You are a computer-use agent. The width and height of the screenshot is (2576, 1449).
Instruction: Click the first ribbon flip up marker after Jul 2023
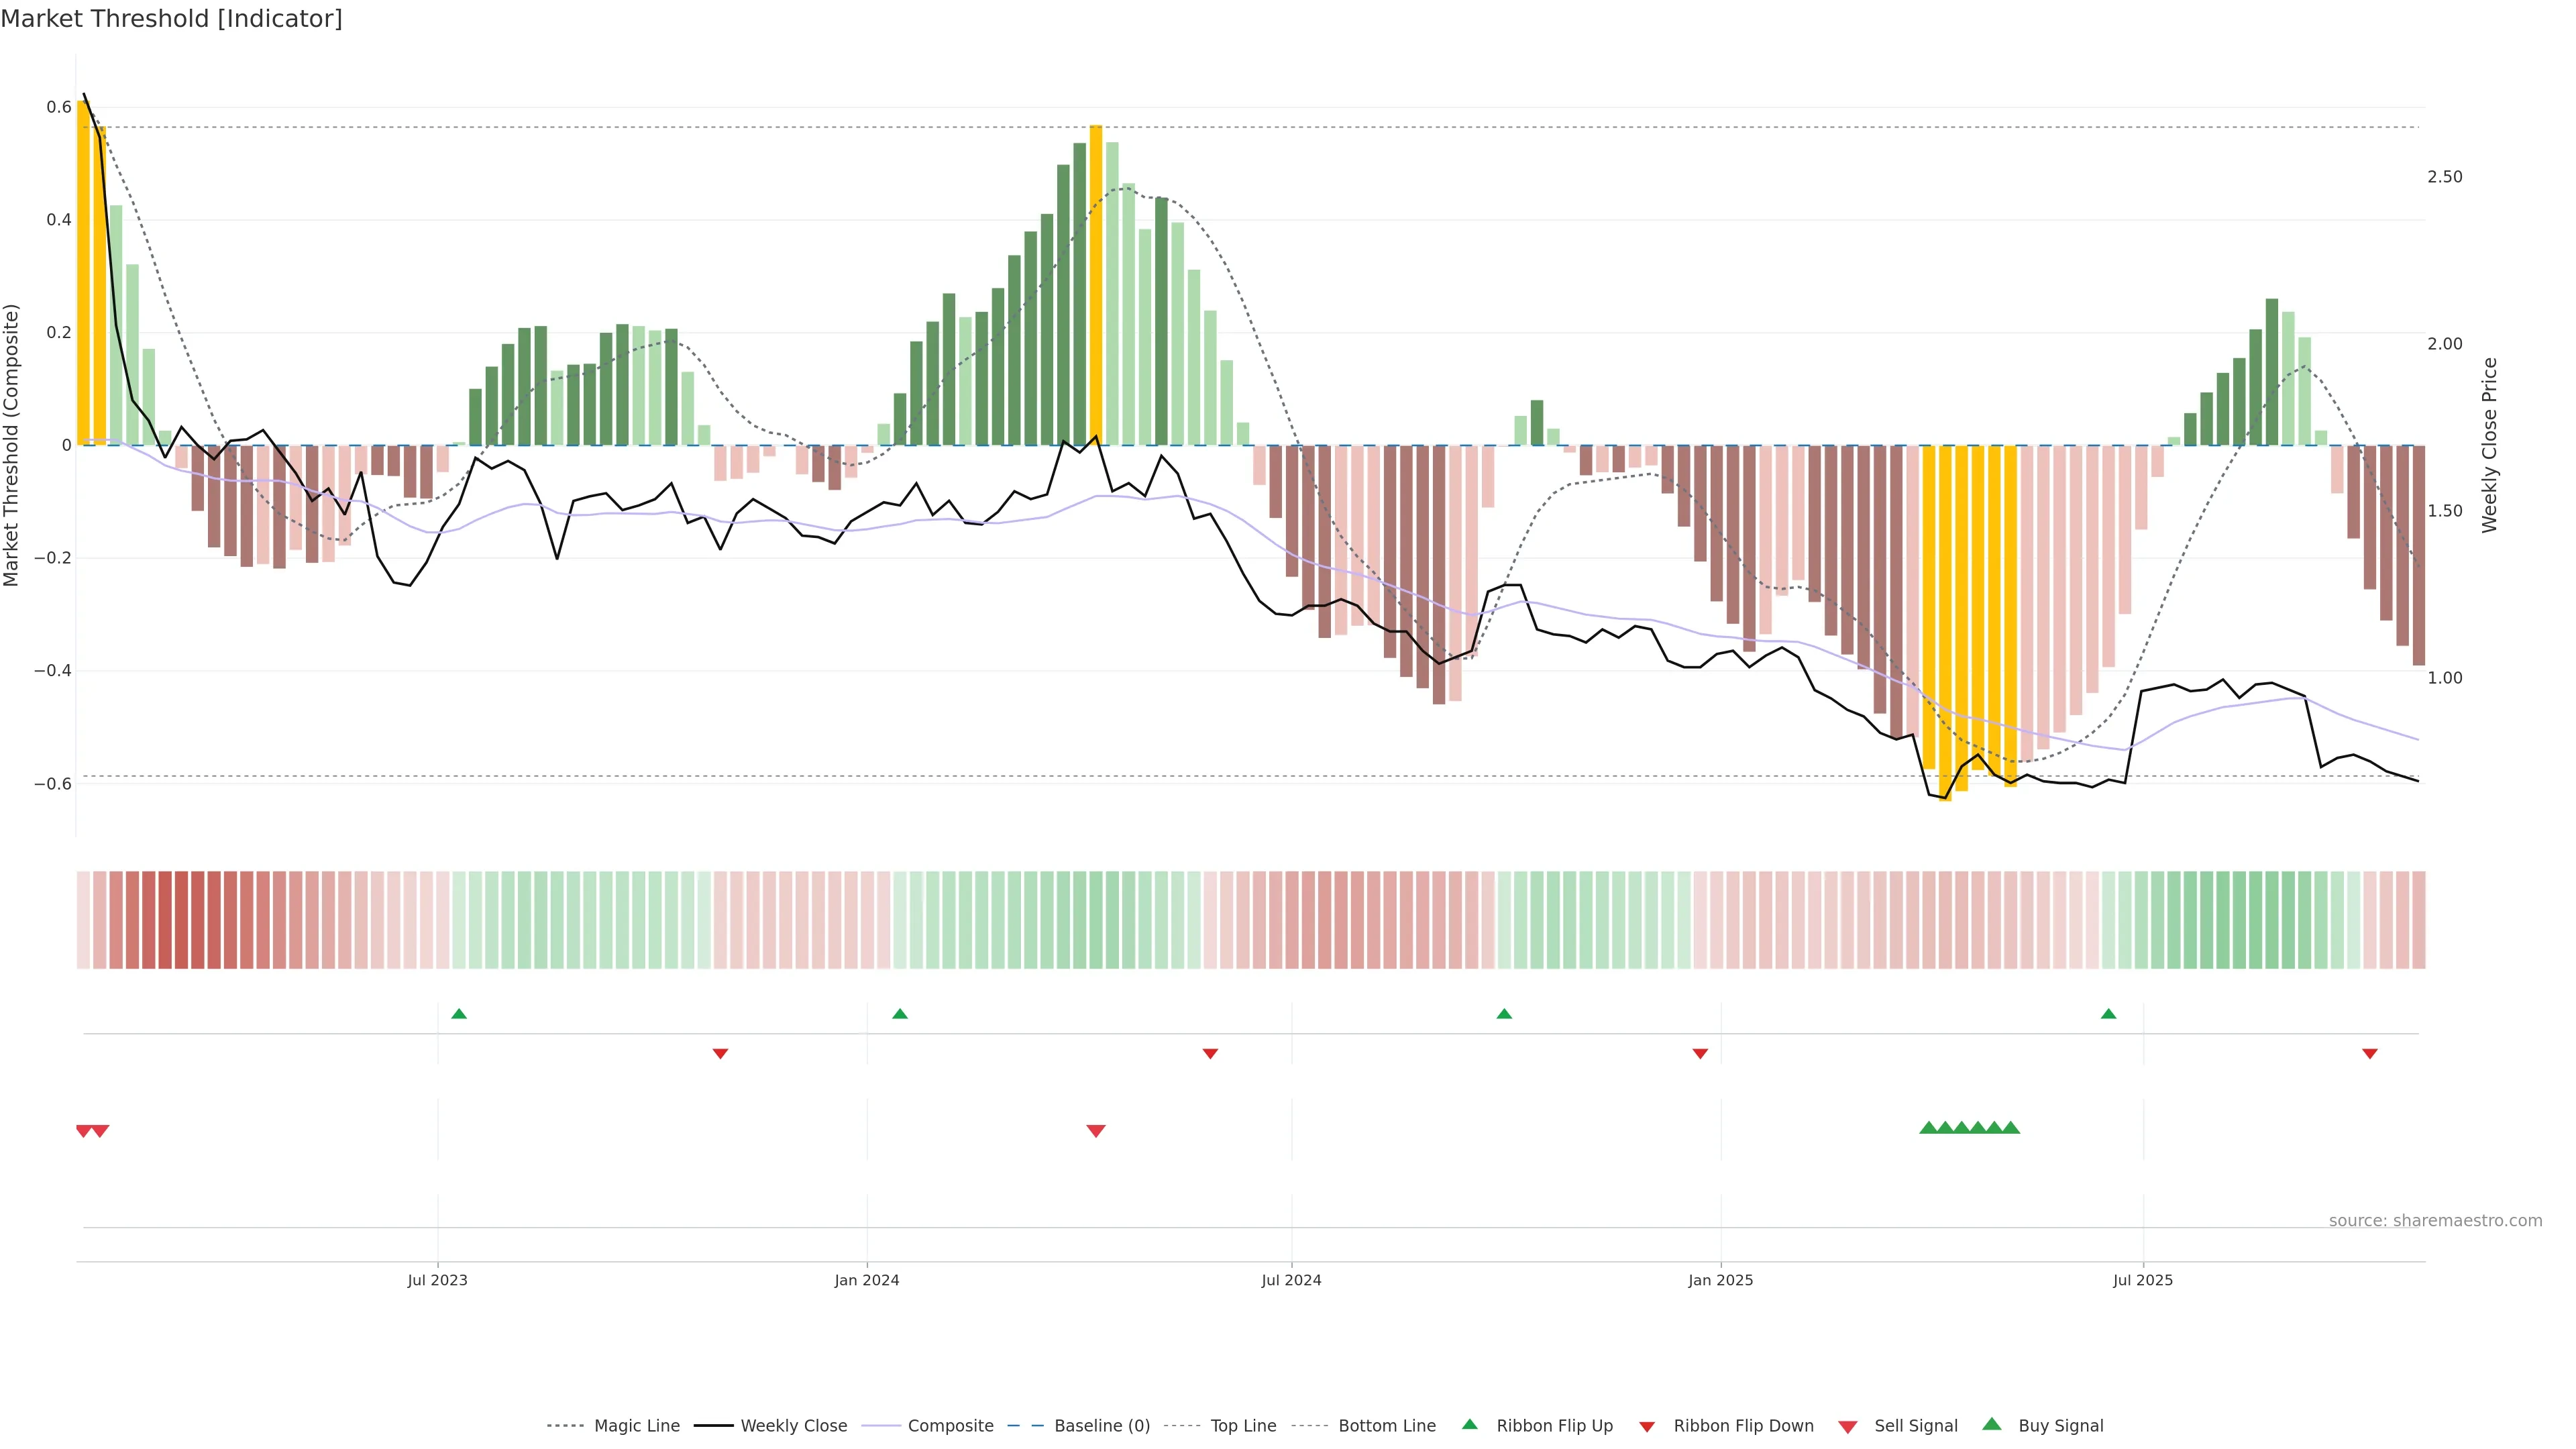(459, 1014)
